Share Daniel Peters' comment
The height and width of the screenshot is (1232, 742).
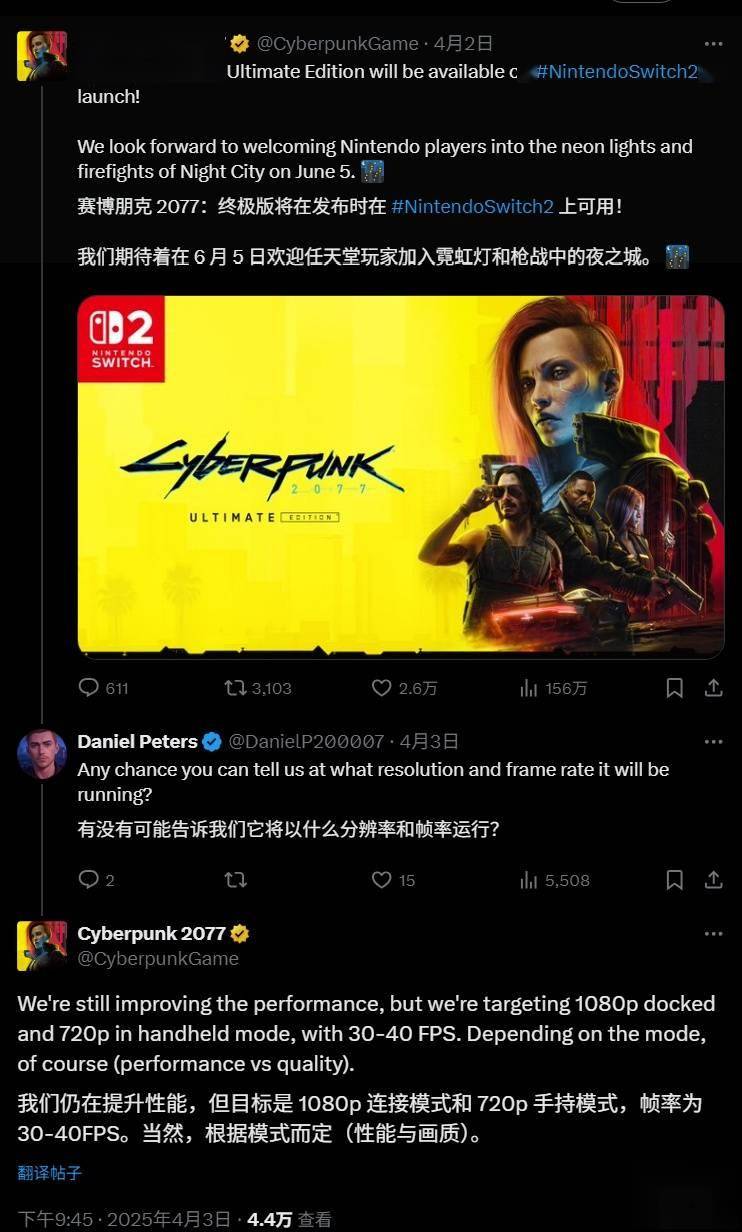tap(714, 880)
